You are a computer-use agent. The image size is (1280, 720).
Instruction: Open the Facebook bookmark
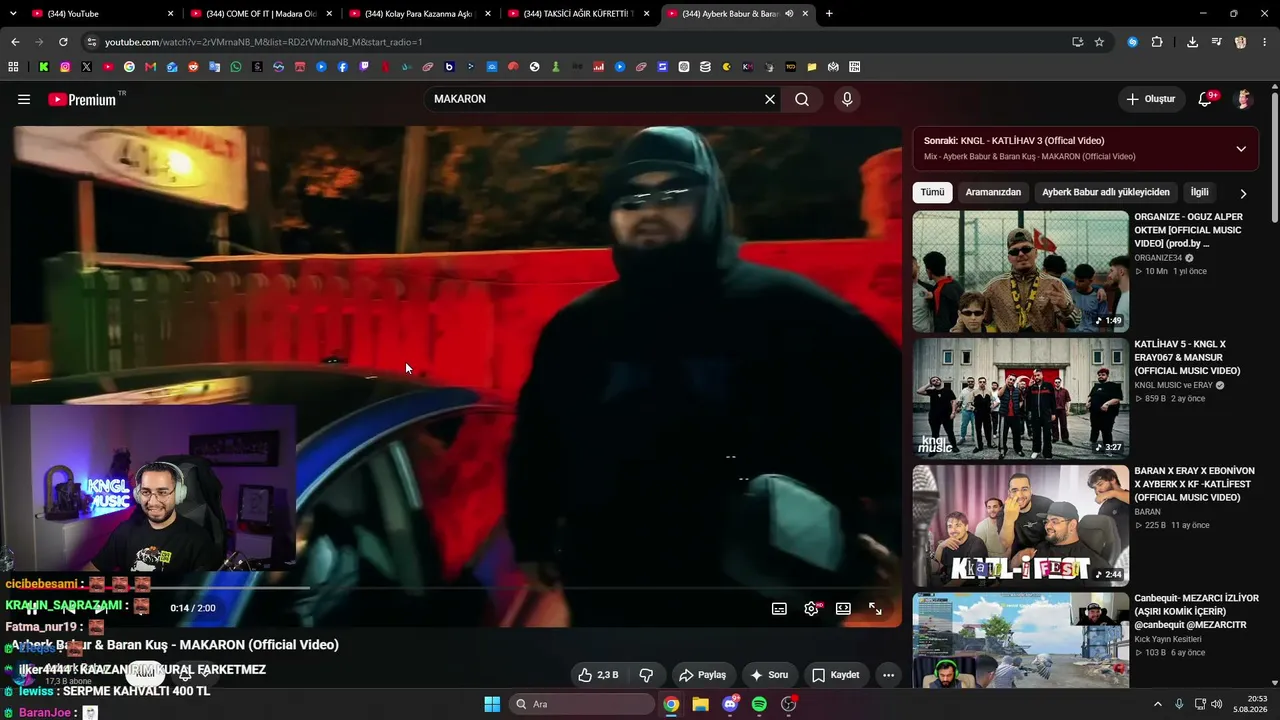[x=343, y=67]
